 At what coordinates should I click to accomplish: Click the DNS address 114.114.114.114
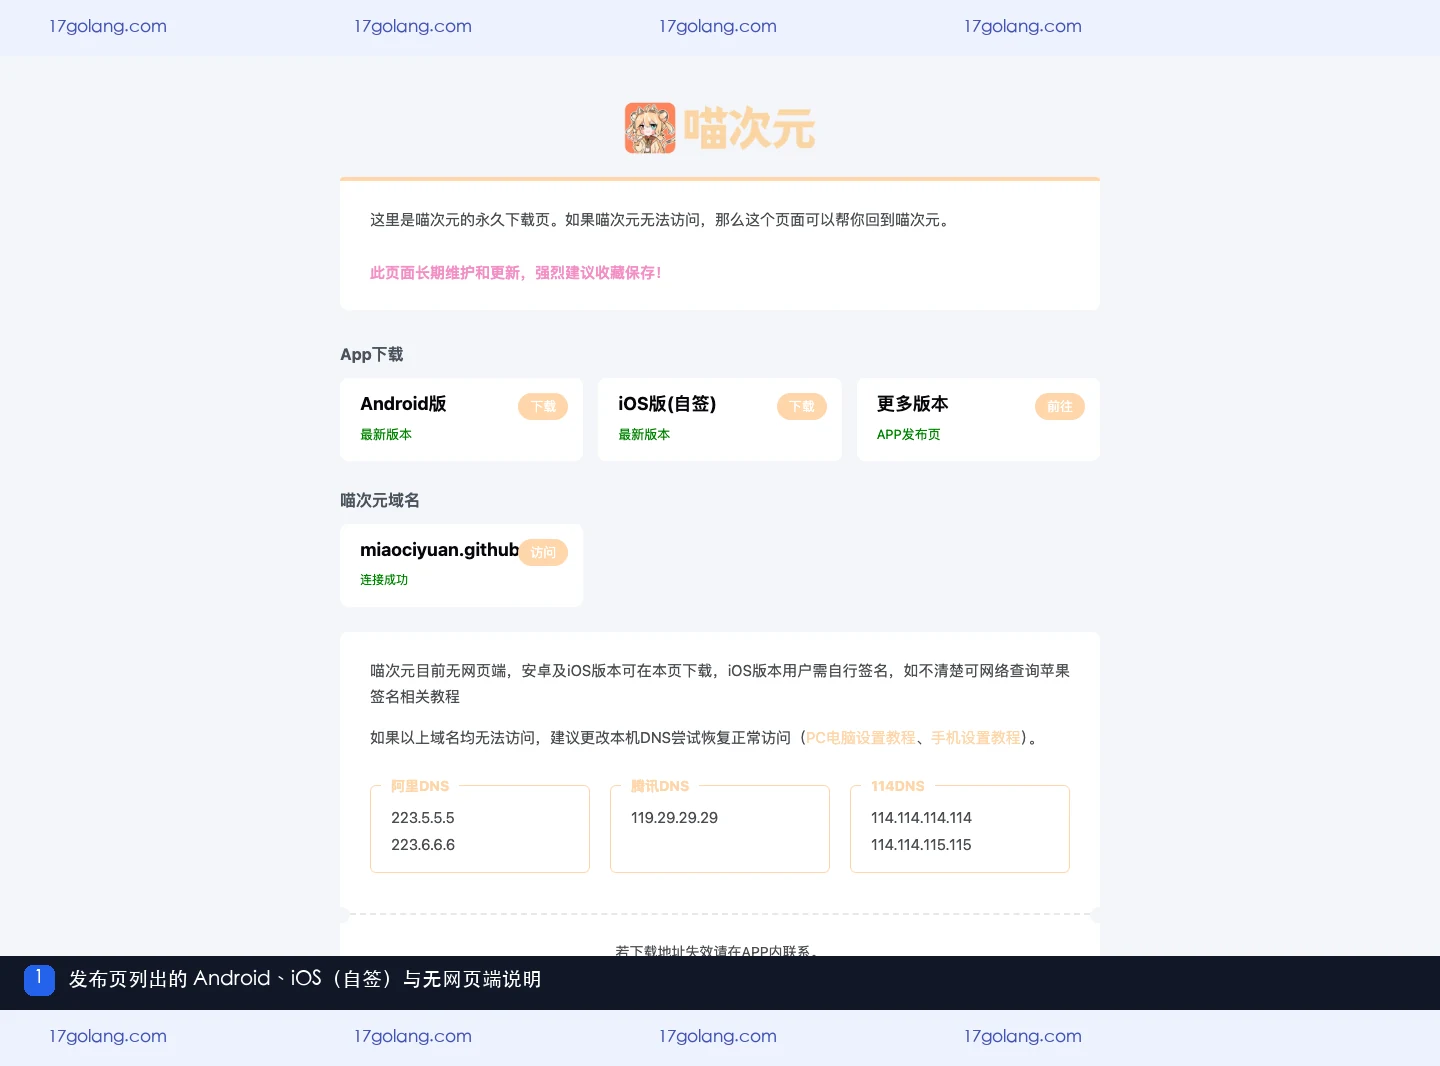921,818
